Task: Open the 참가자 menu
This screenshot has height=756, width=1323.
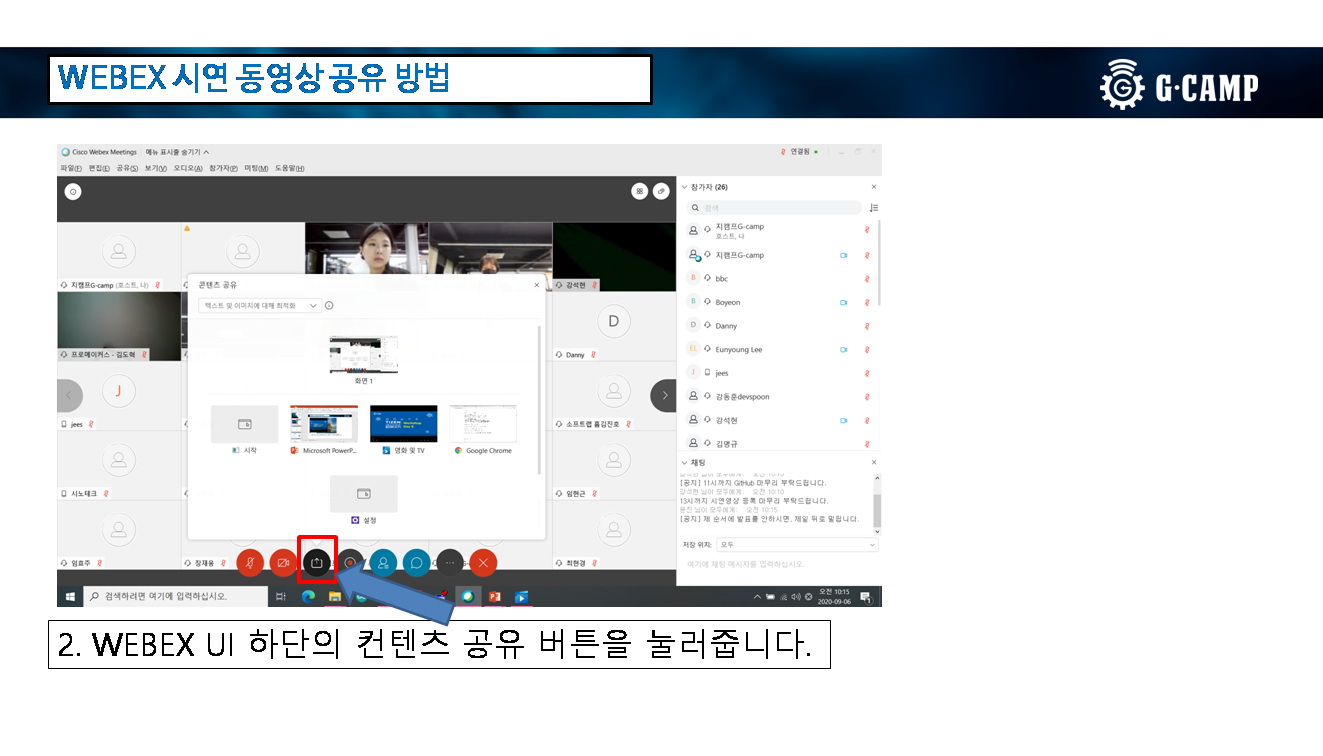Action: pyautogui.click(x=223, y=168)
